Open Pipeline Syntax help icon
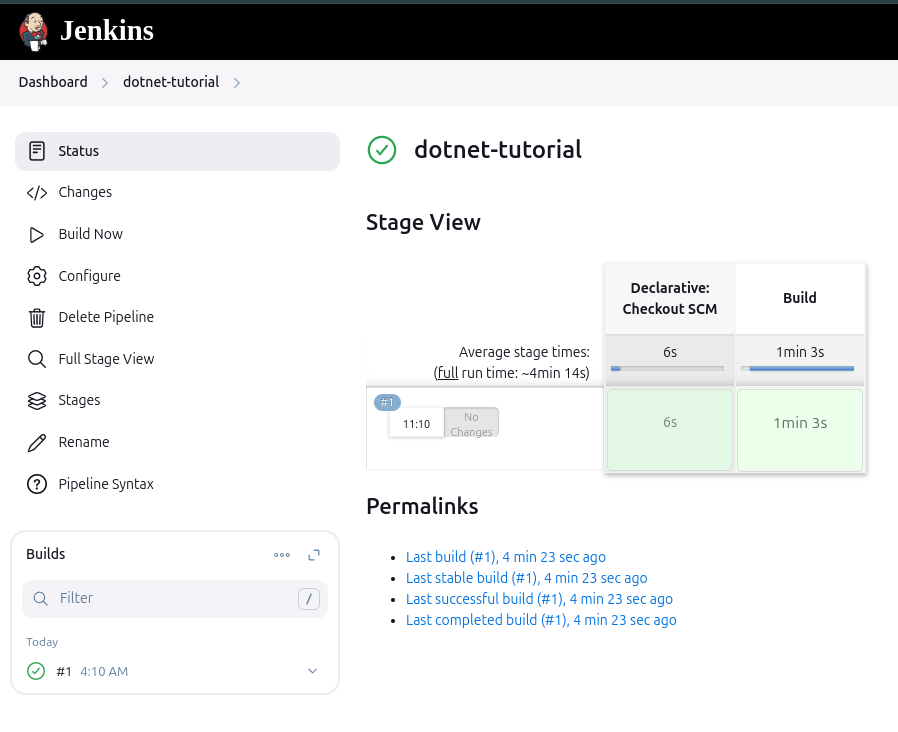898x732 pixels. tap(37, 484)
